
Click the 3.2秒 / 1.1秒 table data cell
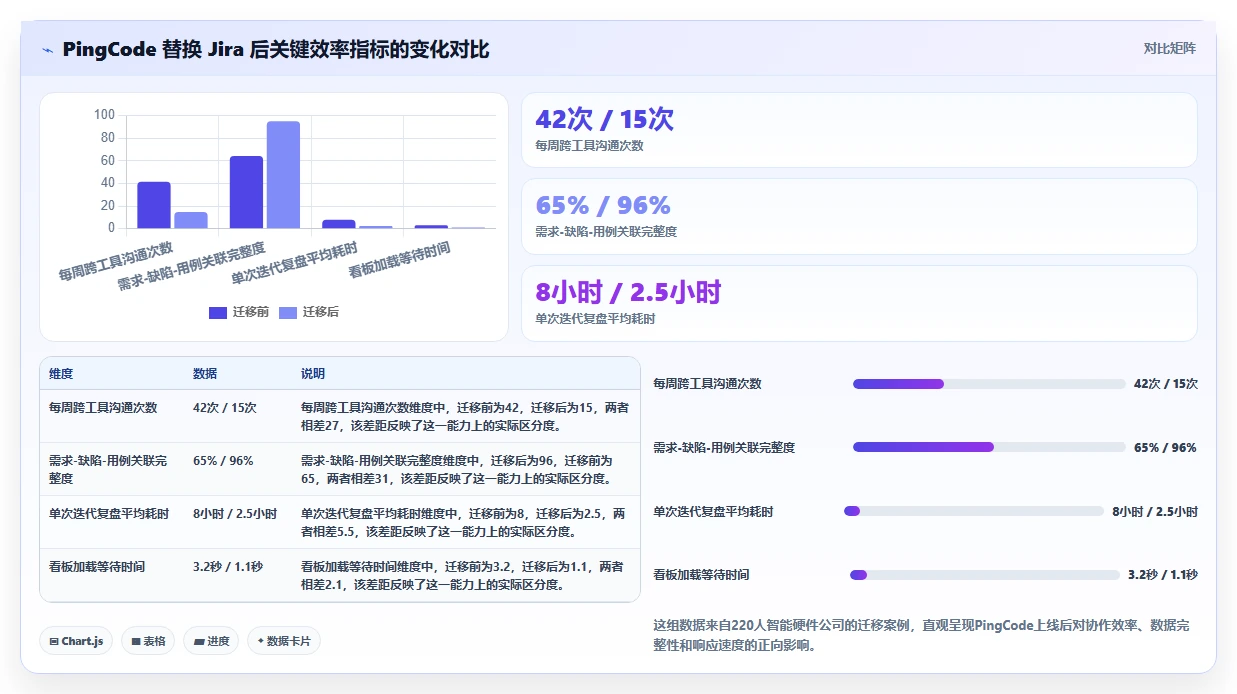pos(228,567)
